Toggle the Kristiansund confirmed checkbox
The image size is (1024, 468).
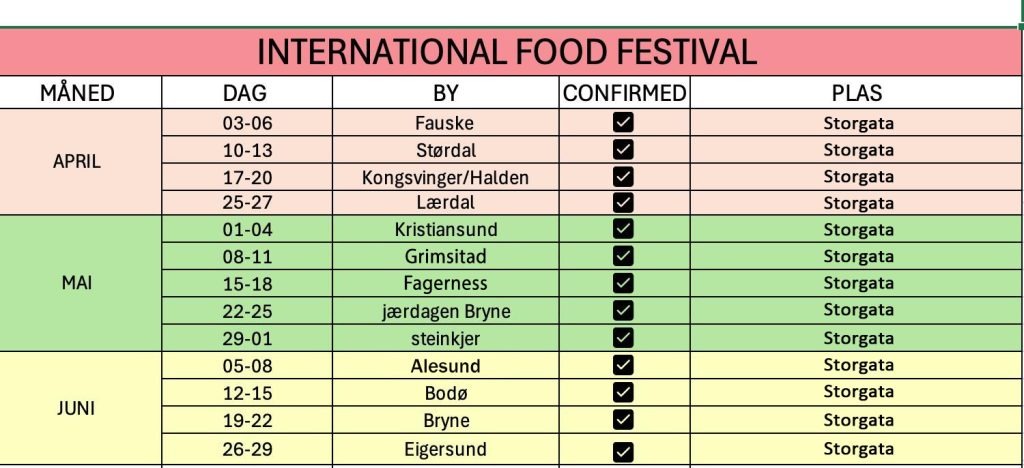coord(623,228)
